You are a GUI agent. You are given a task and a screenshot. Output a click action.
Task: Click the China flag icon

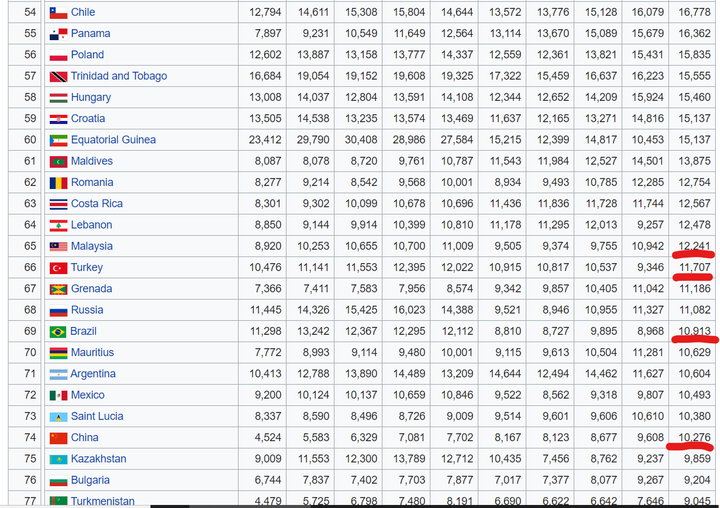pyautogui.click(x=58, y=438)
